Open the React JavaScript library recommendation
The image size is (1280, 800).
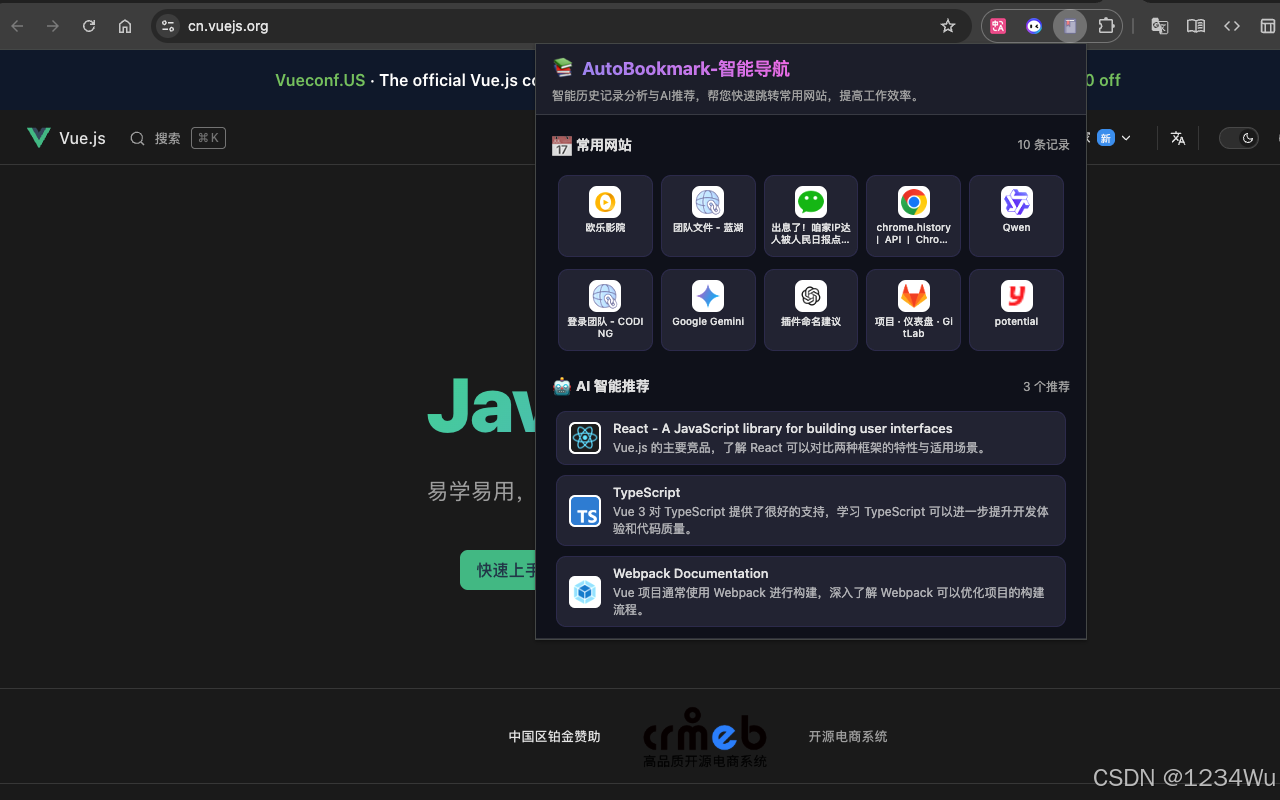pyautogui.click(x=811, y=438)
